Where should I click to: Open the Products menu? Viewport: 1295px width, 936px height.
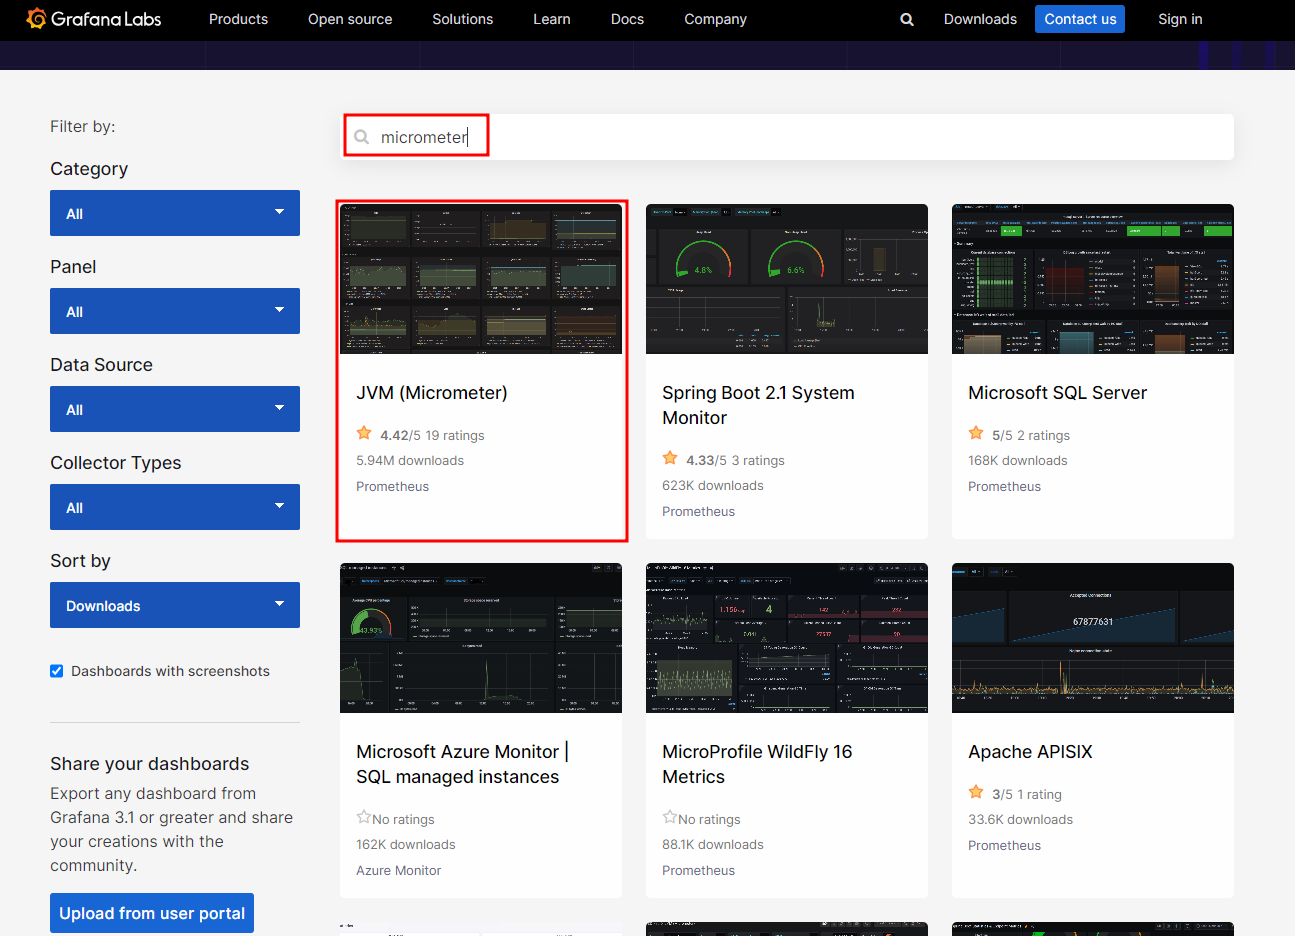coord(238,19)
